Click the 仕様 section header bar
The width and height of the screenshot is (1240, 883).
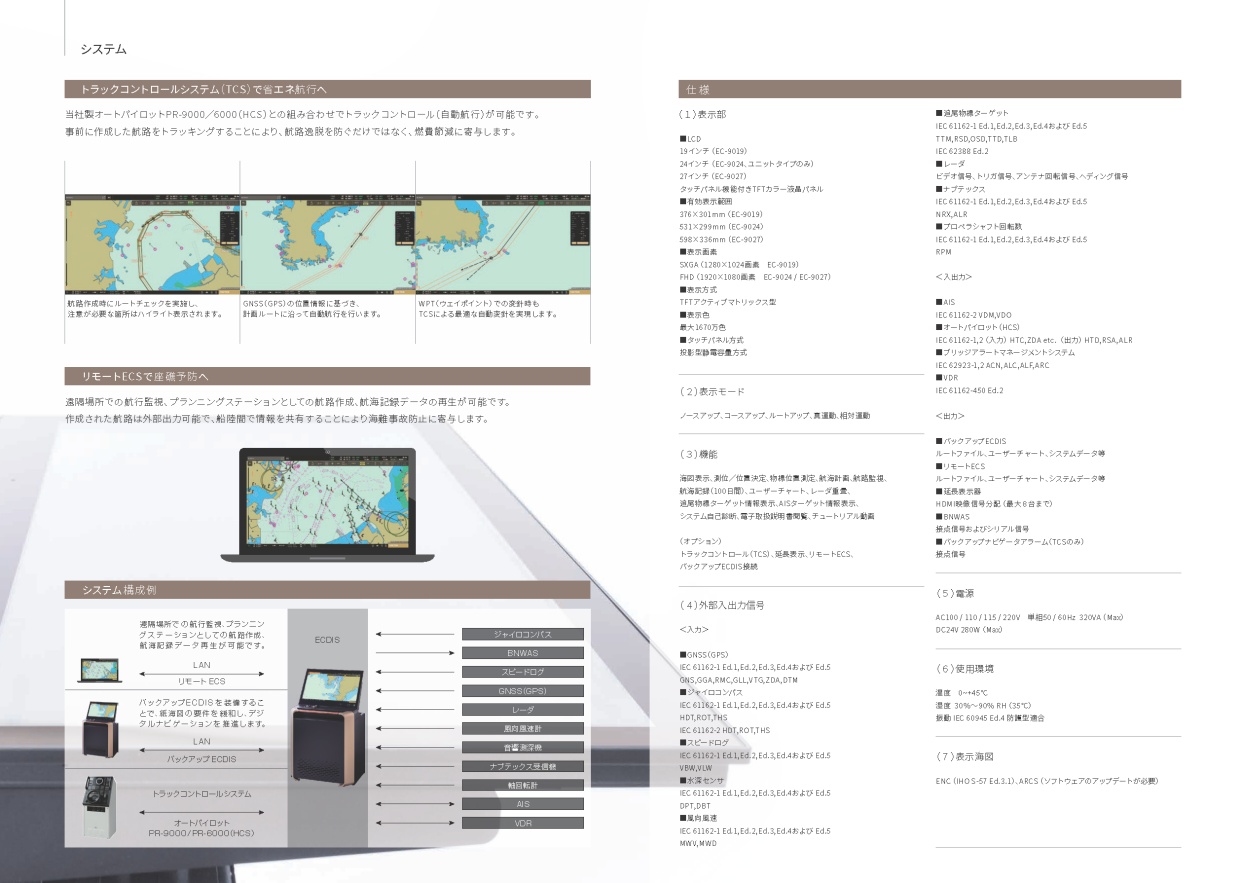(x=929, y=89)
